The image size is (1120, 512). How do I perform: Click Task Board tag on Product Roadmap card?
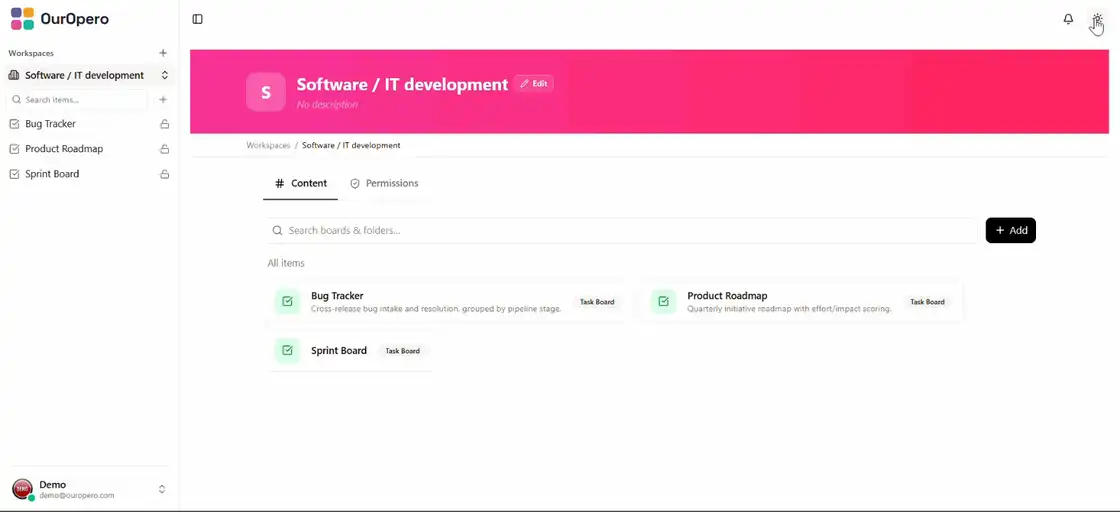pos(927,302)
